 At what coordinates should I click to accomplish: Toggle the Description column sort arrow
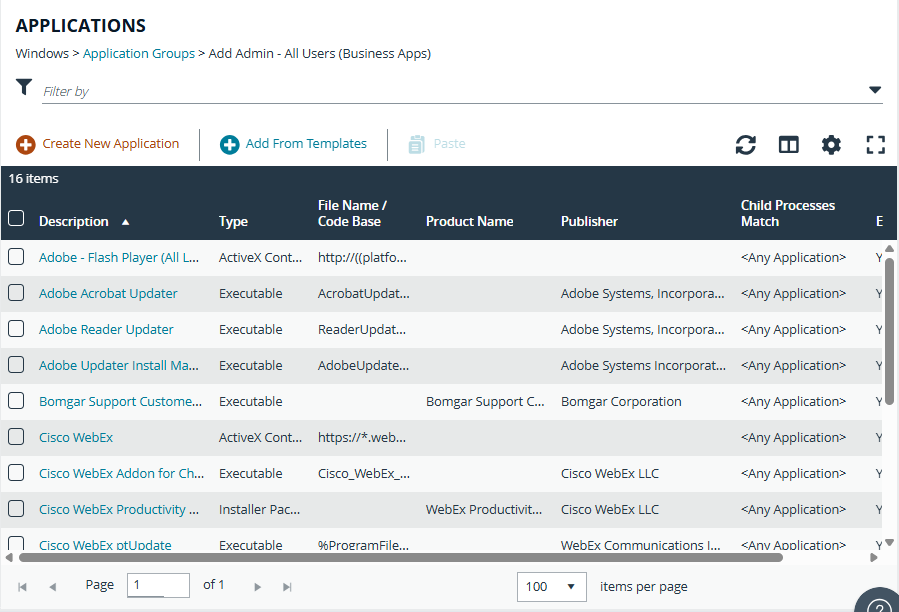[123, 221]
